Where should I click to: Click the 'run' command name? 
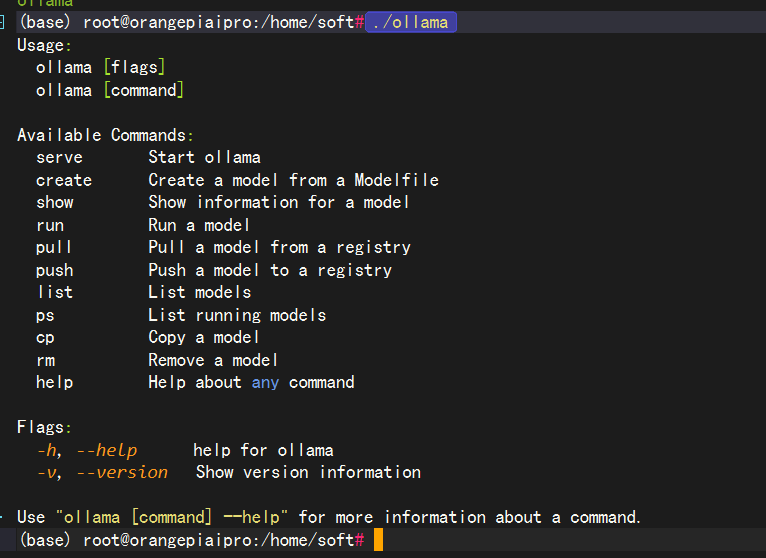[x=50, y=226]
